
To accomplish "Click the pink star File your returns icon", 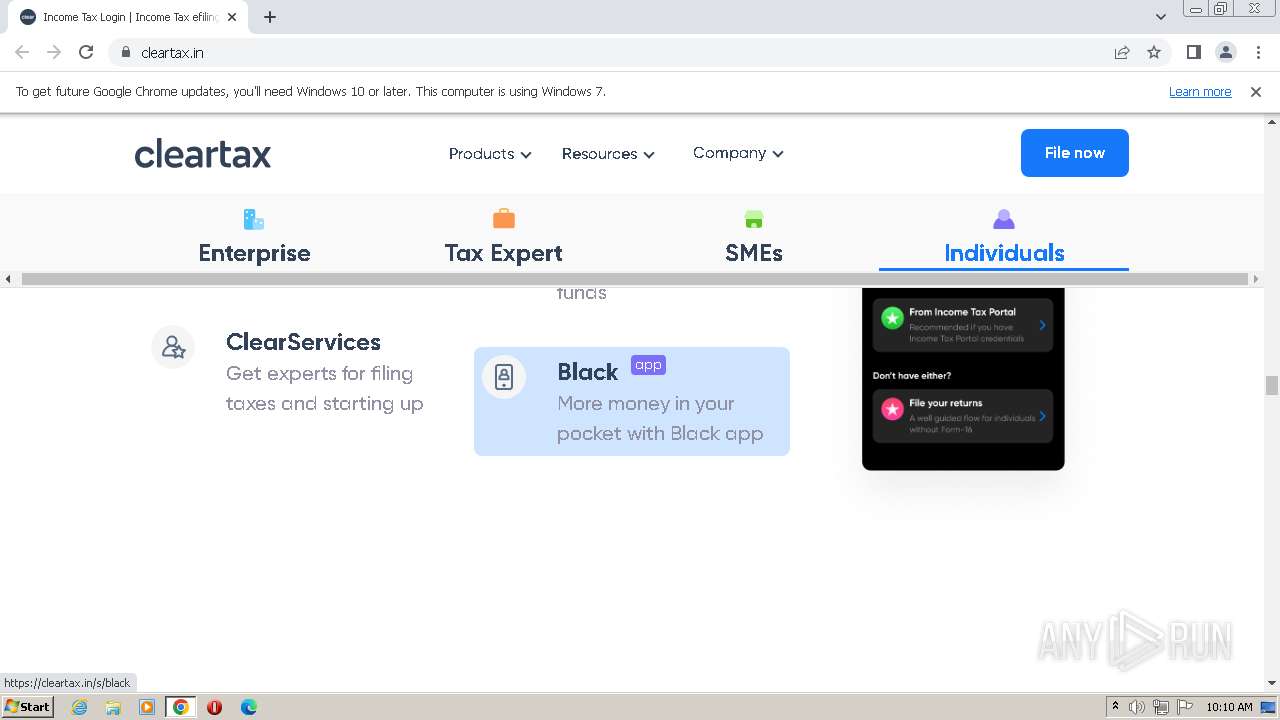I will [x=892, y=408].
